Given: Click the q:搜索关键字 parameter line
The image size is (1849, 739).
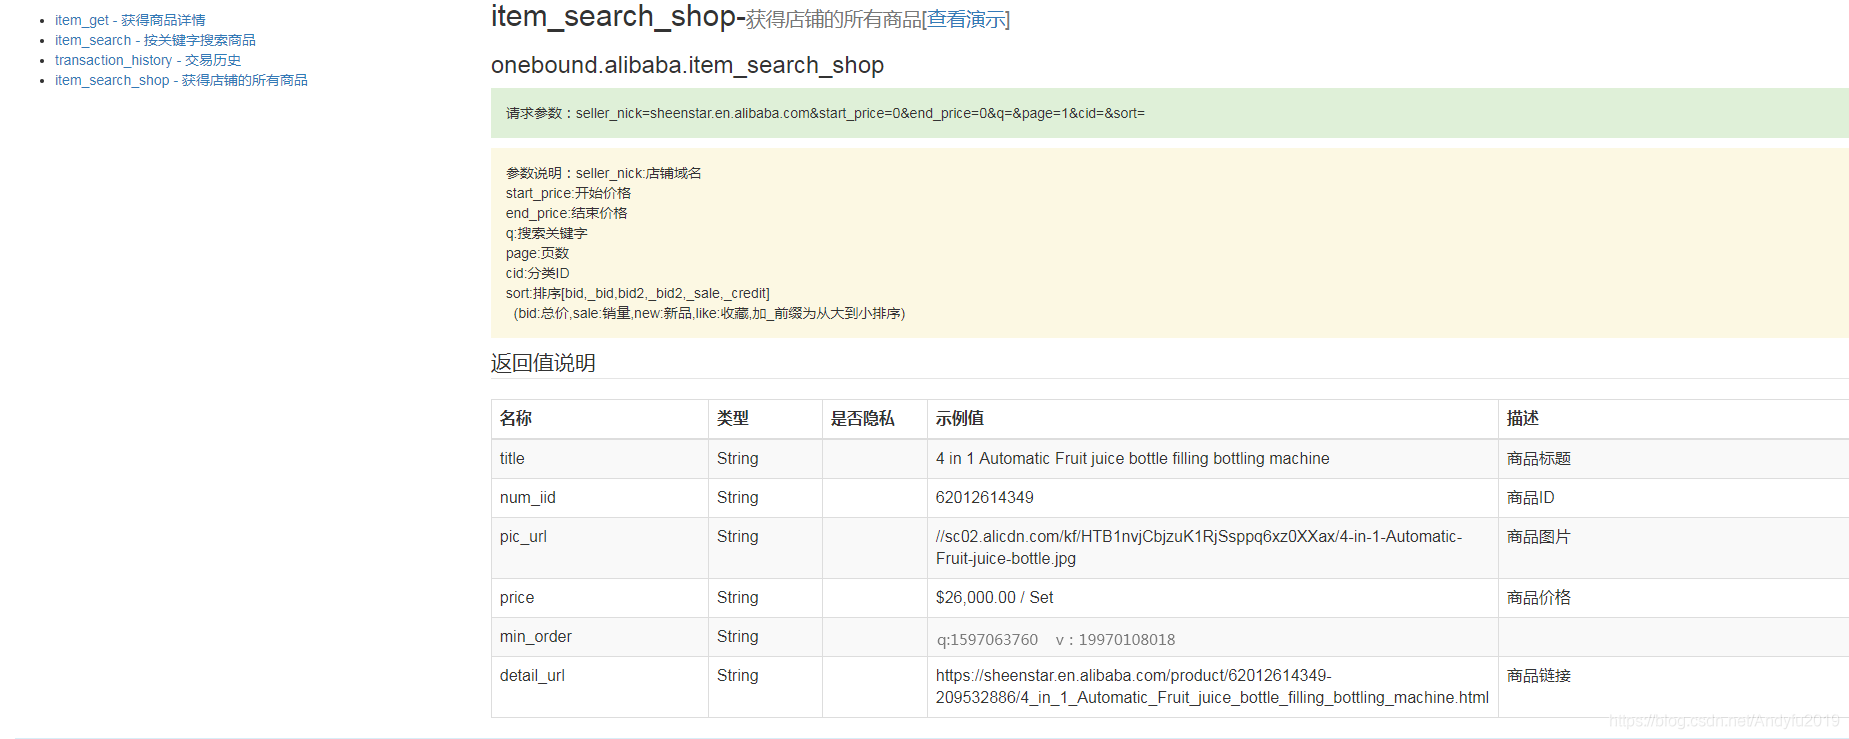Looking at the screenshot, I should (x=546, y=233).
